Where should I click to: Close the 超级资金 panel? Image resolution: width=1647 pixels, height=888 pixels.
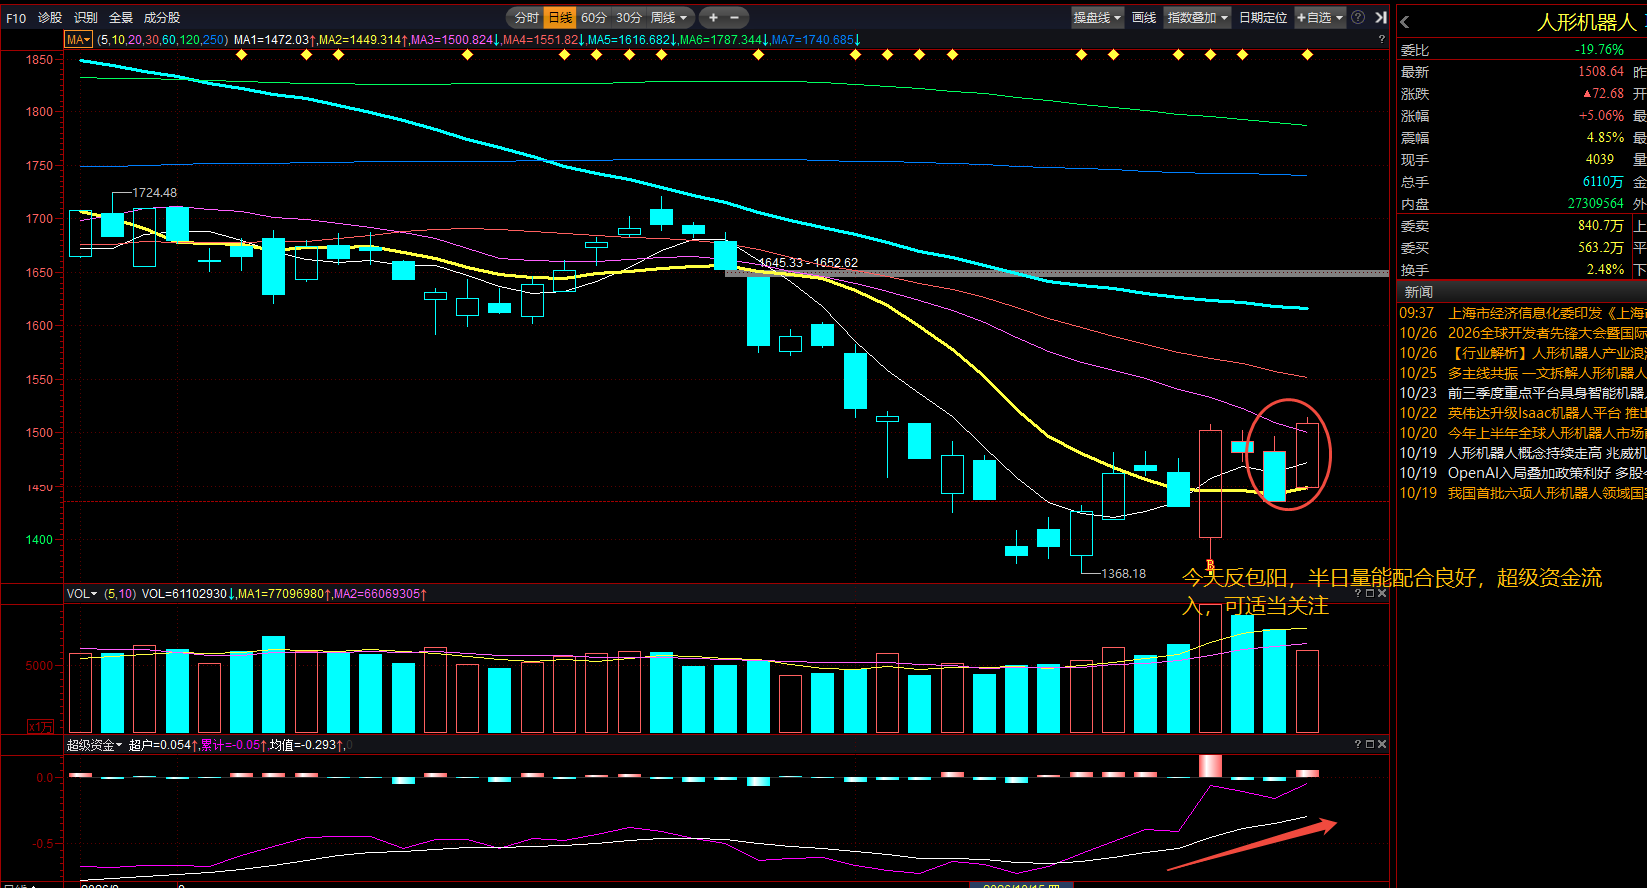(1382, 744)
